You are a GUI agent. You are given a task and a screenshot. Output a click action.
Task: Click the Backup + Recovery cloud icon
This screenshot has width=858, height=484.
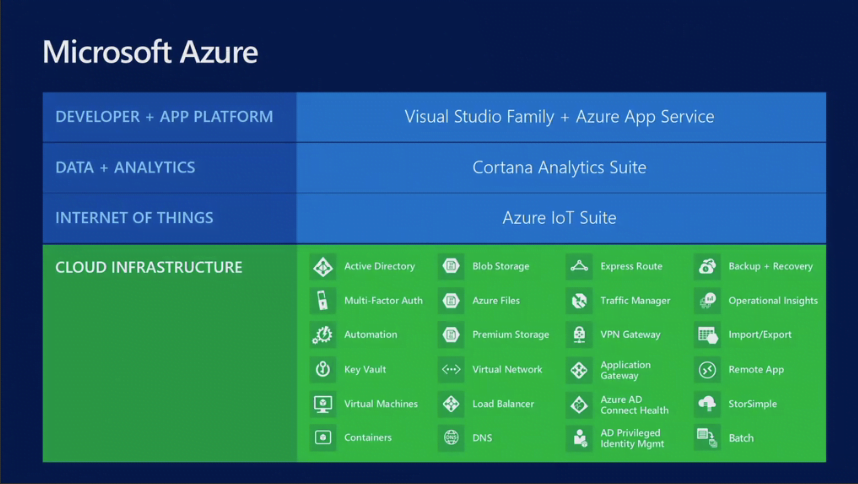click(707, 267)
